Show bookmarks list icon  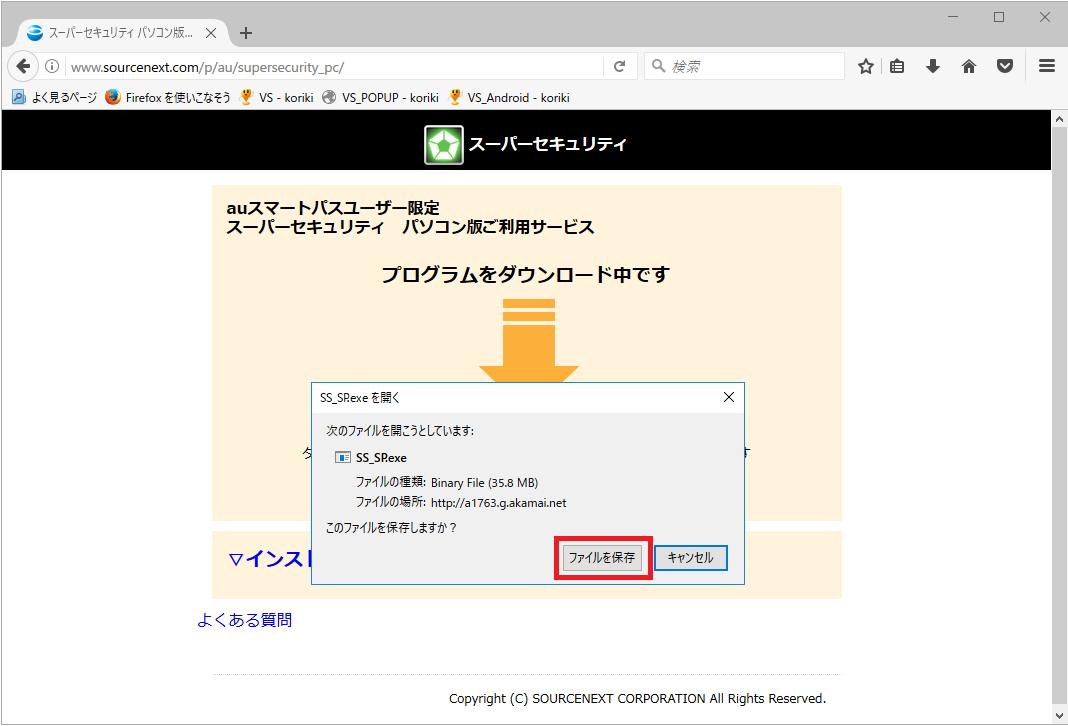897,66
